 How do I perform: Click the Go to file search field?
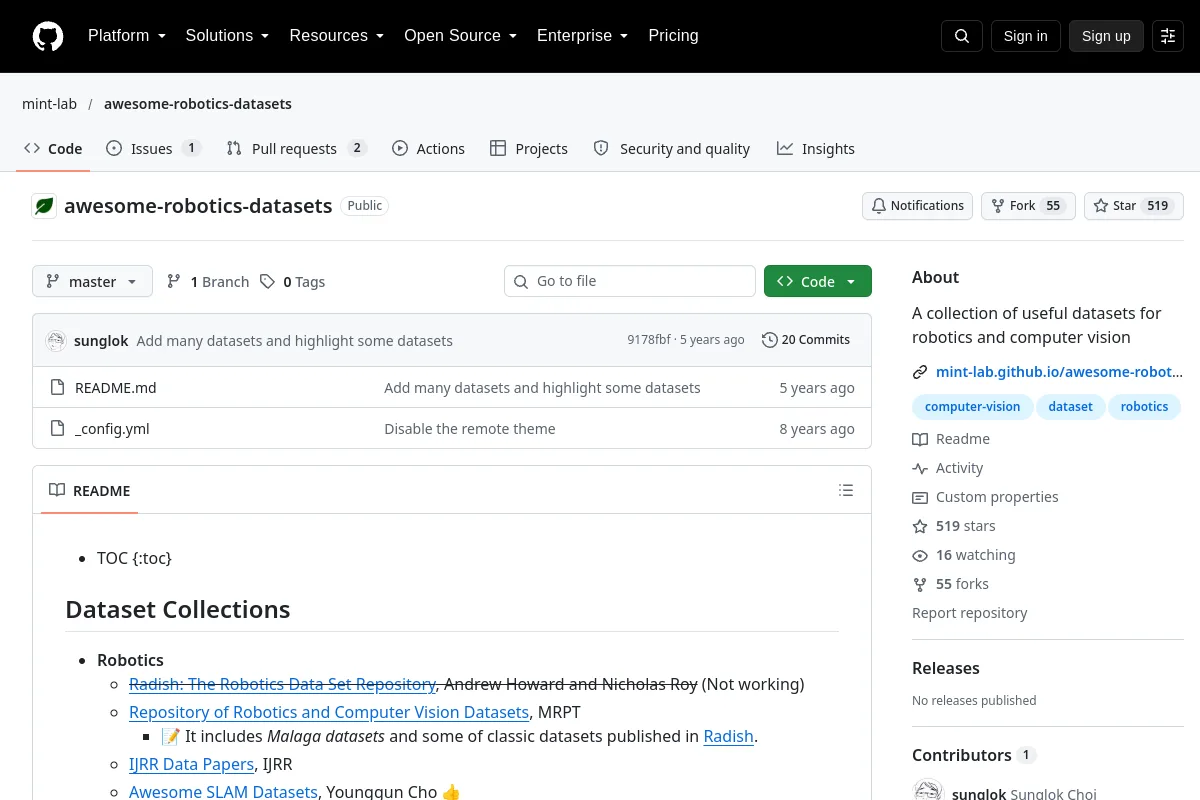pos(630,282)
